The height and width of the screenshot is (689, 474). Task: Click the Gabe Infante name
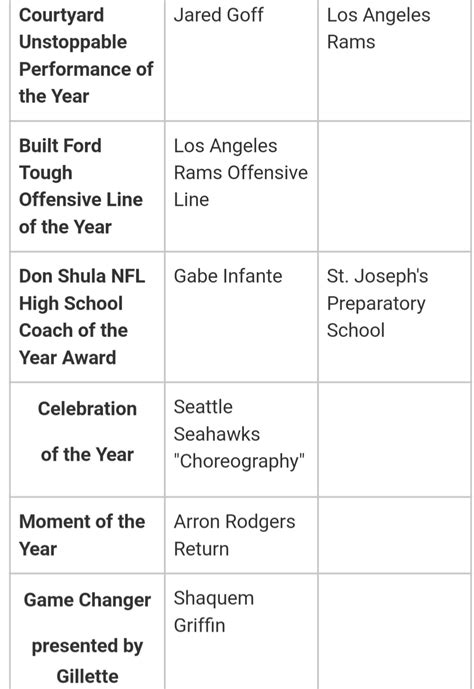(x=228, y=276)
